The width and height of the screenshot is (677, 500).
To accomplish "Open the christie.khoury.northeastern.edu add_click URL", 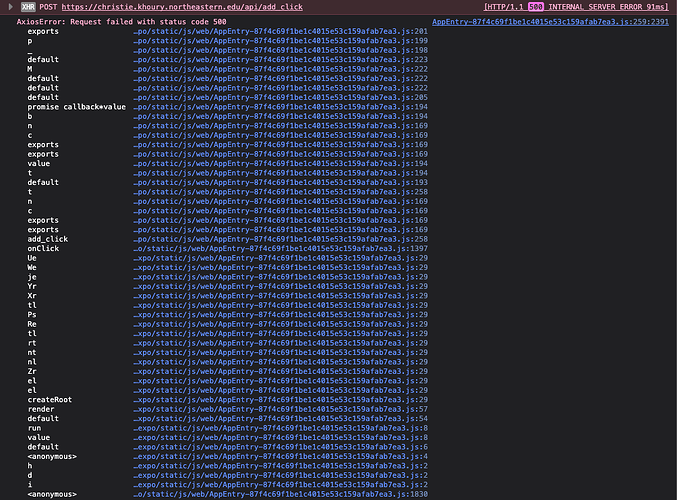I will [182, 7].
